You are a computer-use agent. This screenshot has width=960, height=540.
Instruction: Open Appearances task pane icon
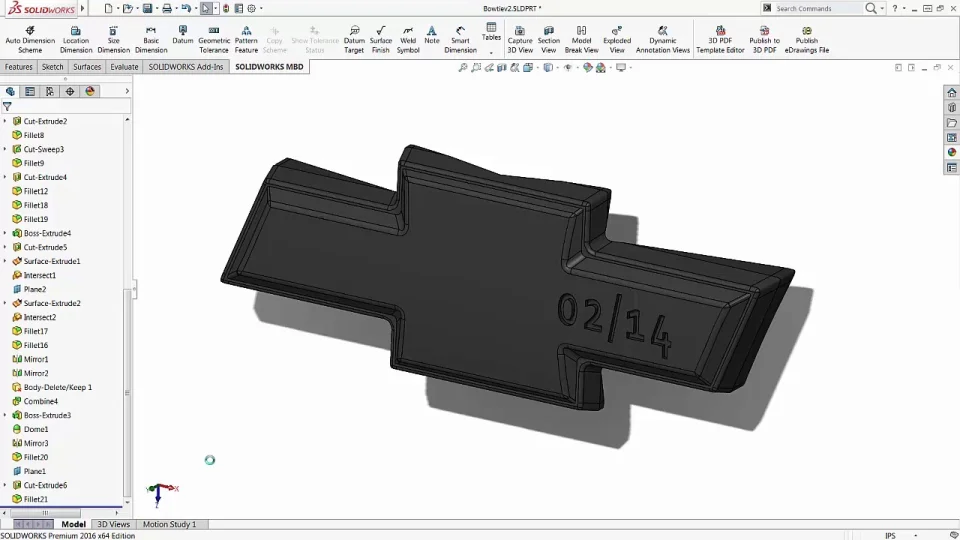(x=951, y=152)
